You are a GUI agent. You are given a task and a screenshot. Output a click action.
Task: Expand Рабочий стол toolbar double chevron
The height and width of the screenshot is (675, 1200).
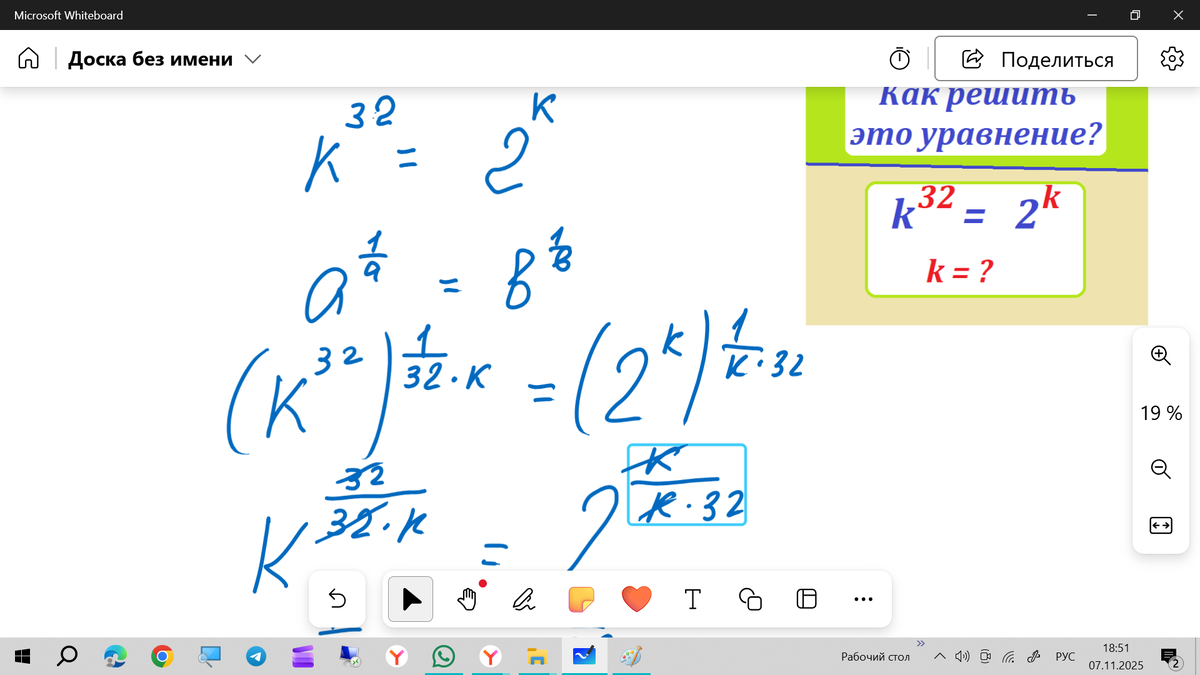click(x=921, y=643)
